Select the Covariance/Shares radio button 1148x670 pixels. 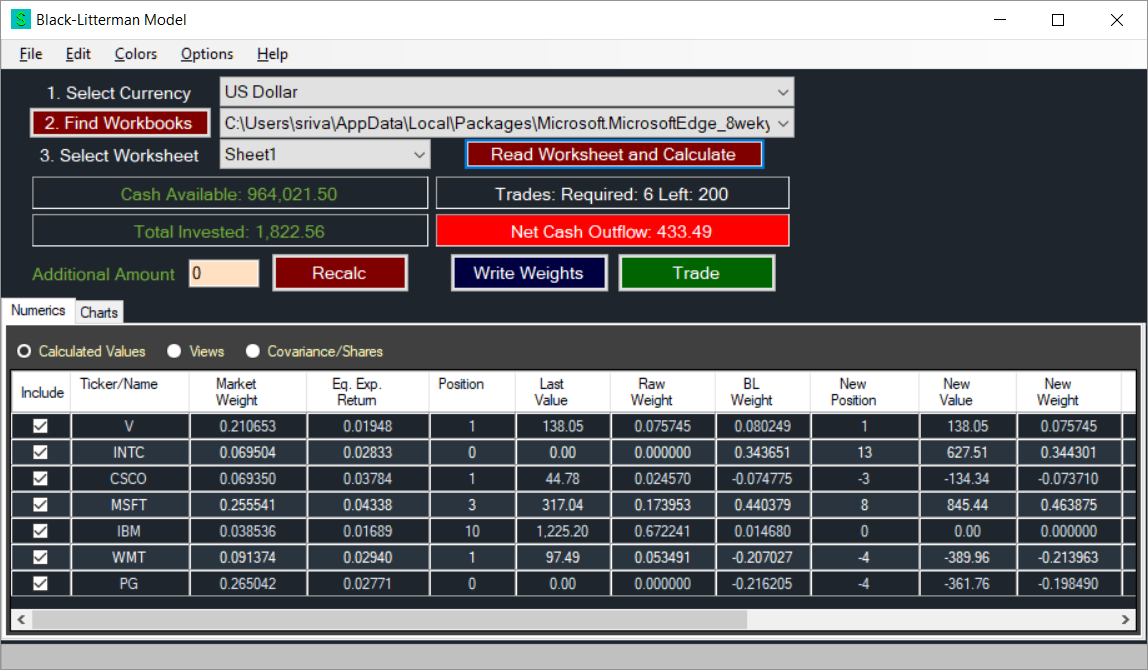coord(253,351)
